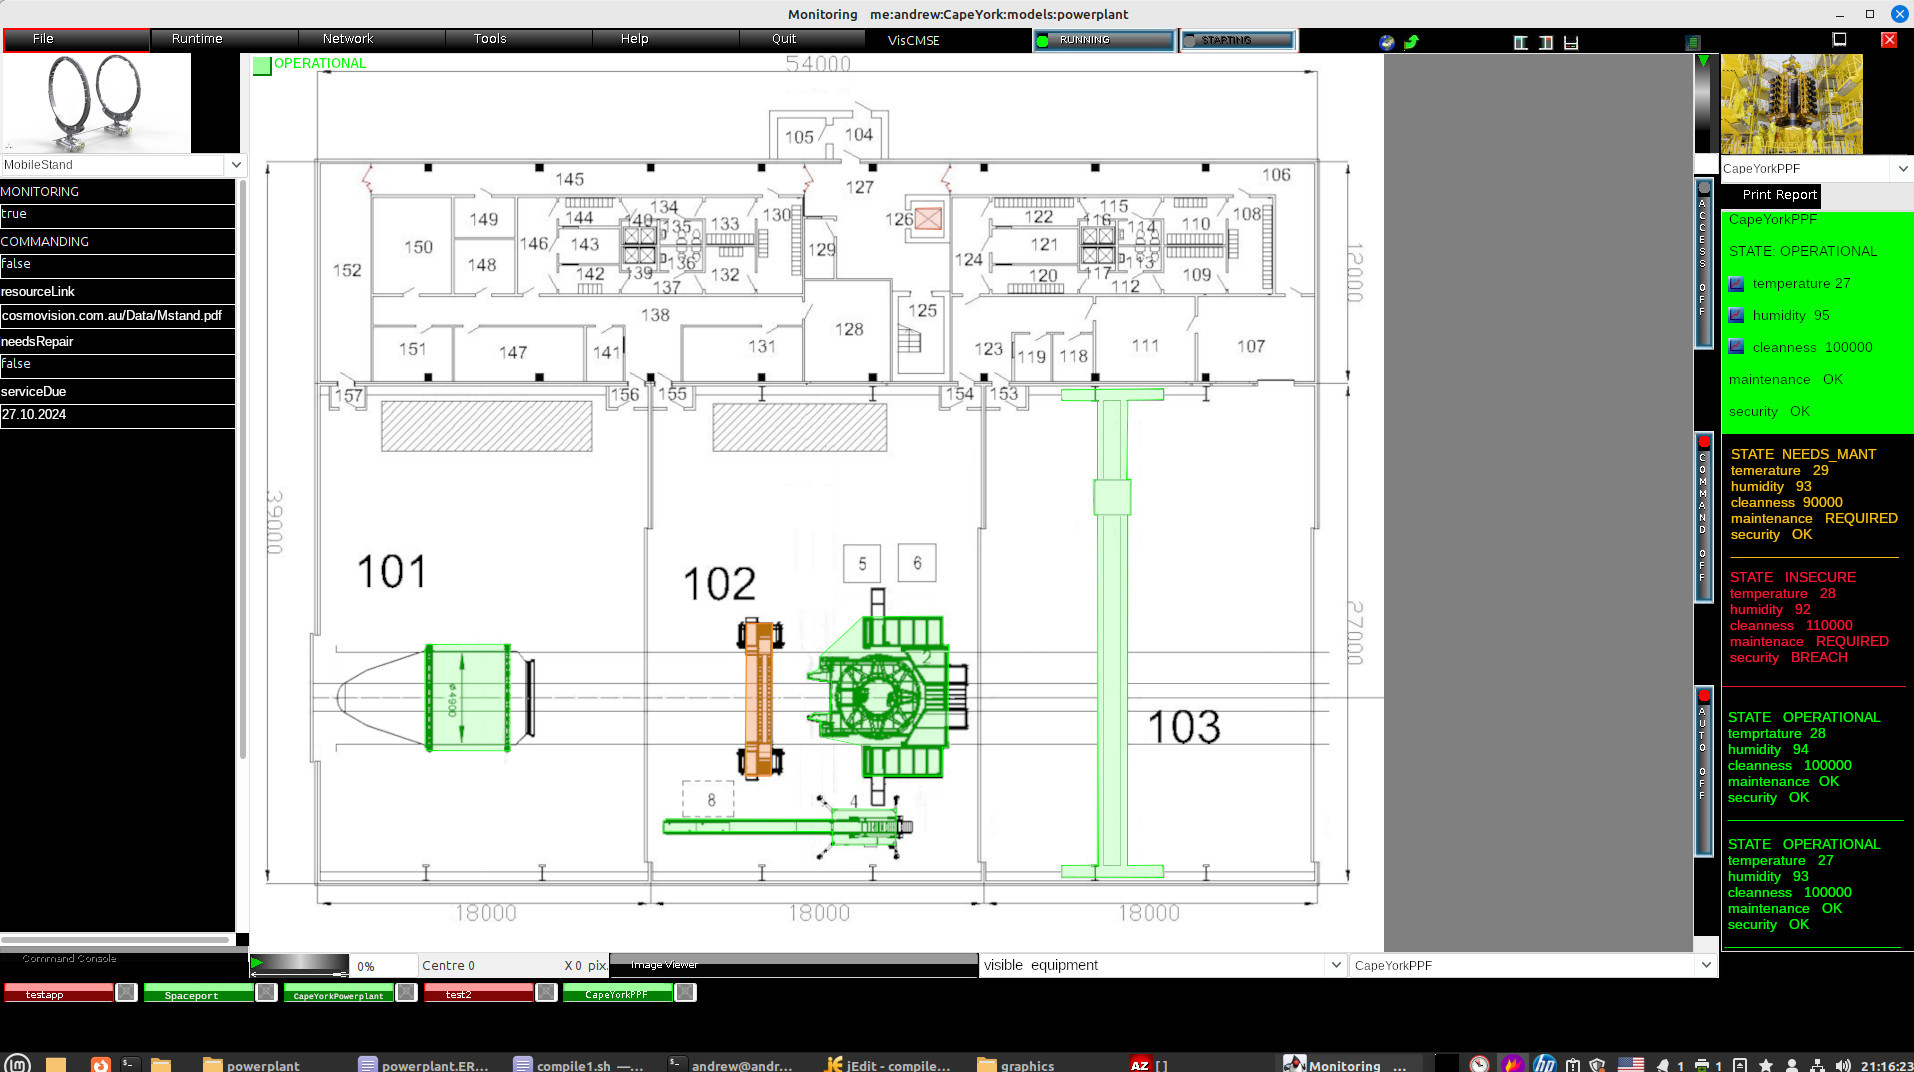
Task: Open the humidity chart icon
Action: pyautogui.click(x=1736, y=316)
